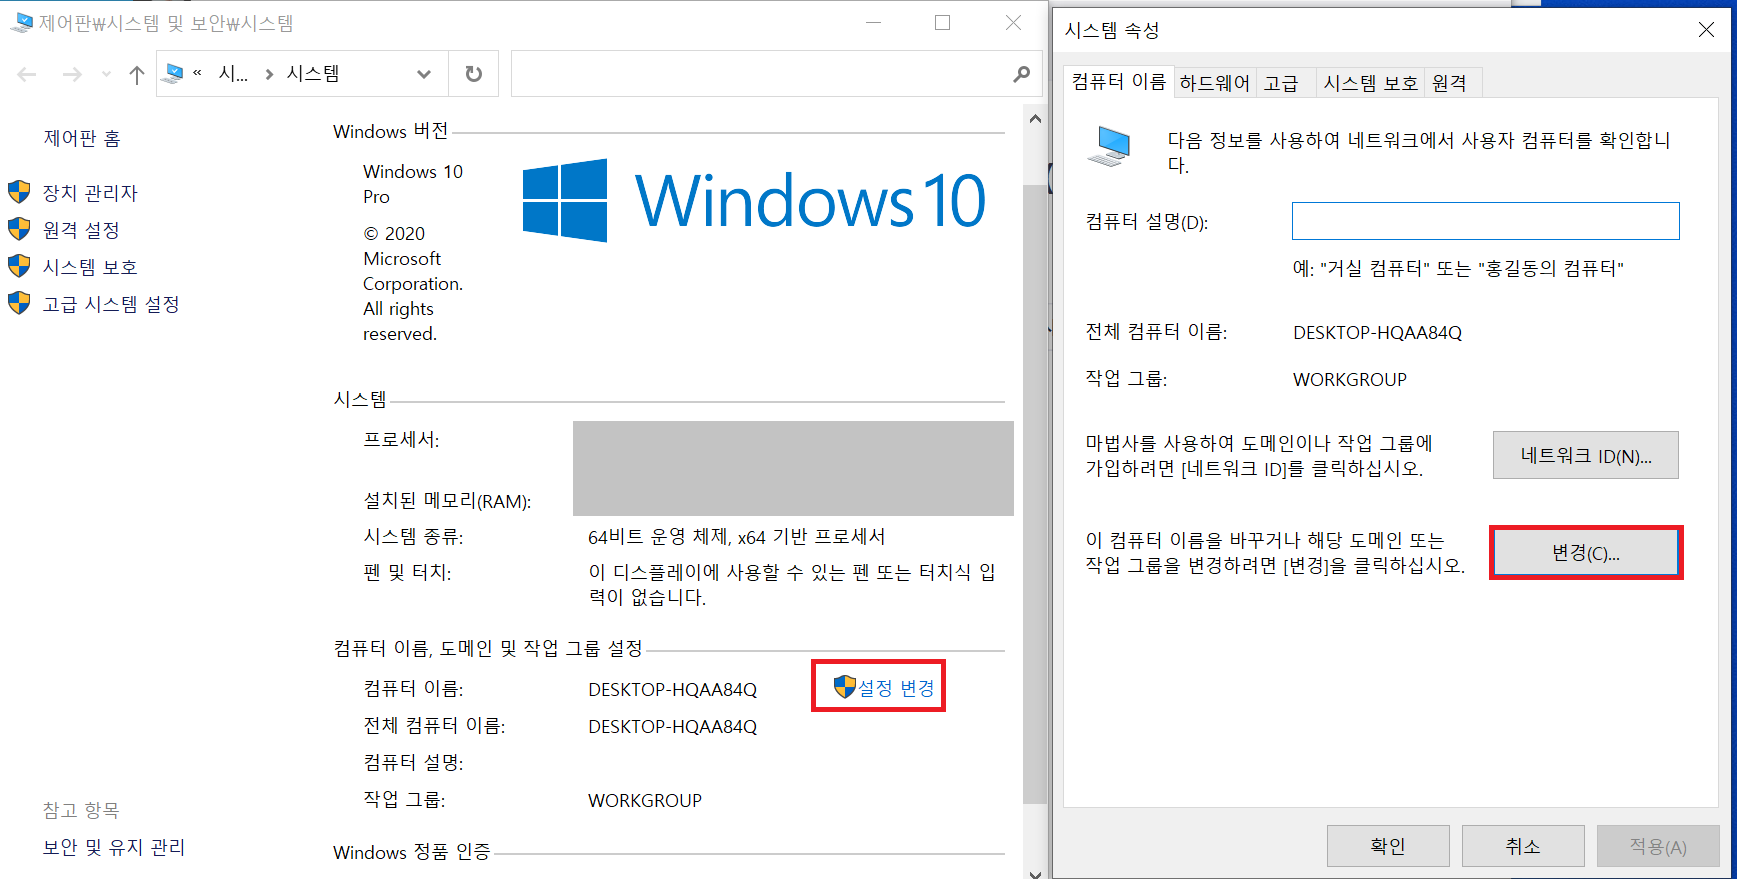
Task: Open 고급 시스템 설정 link
Action: point(111,304)
